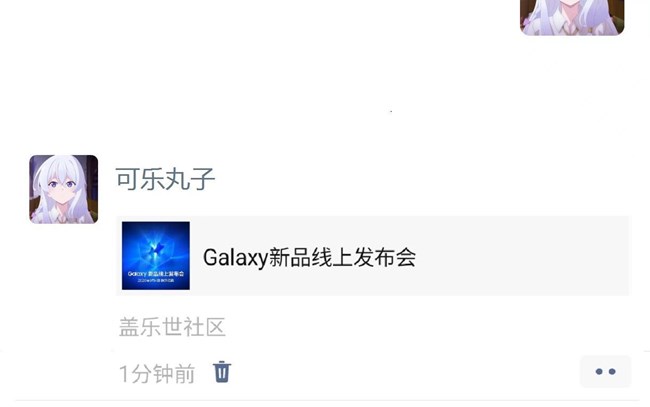Open the 盖乐世社区 source label
Screen dimensions: 650x407
[172, 327]
